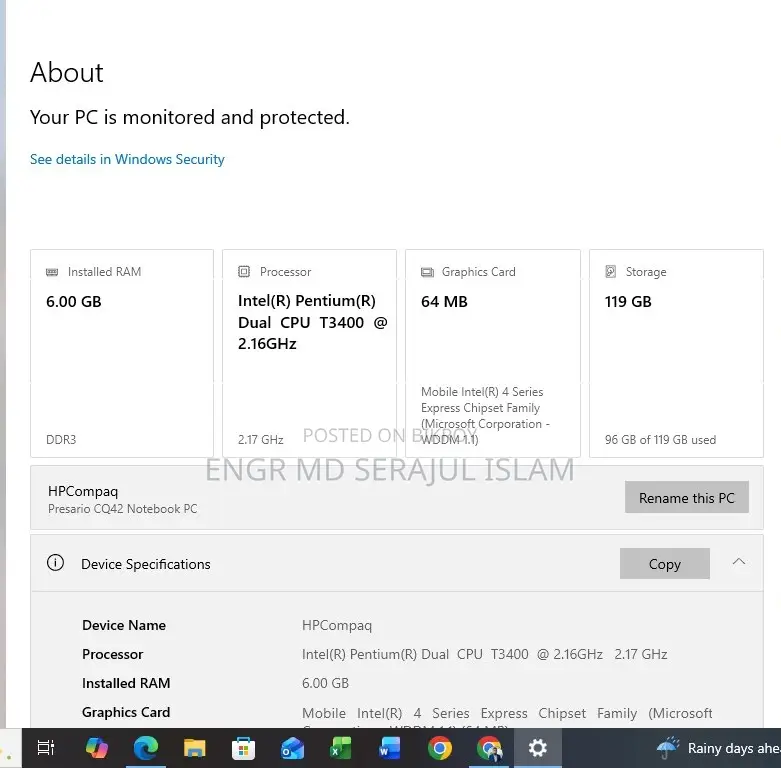The image size is (781, 768).
Task: Click the HPCompaq PC name above Presario
Action: (x=83, y=492)
